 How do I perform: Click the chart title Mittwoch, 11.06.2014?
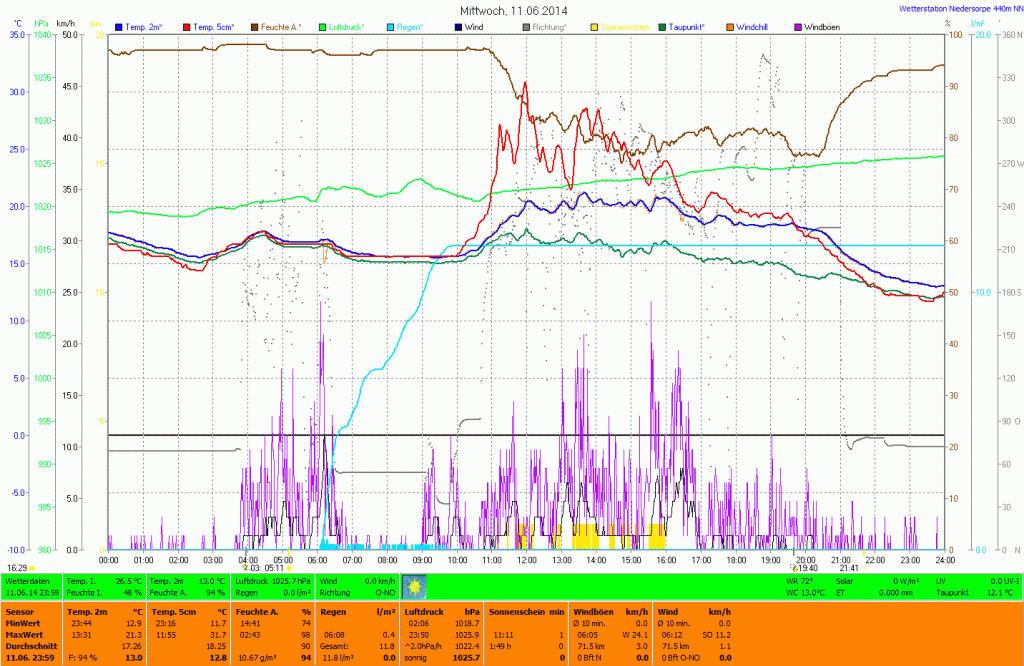(x=511, y=10)
